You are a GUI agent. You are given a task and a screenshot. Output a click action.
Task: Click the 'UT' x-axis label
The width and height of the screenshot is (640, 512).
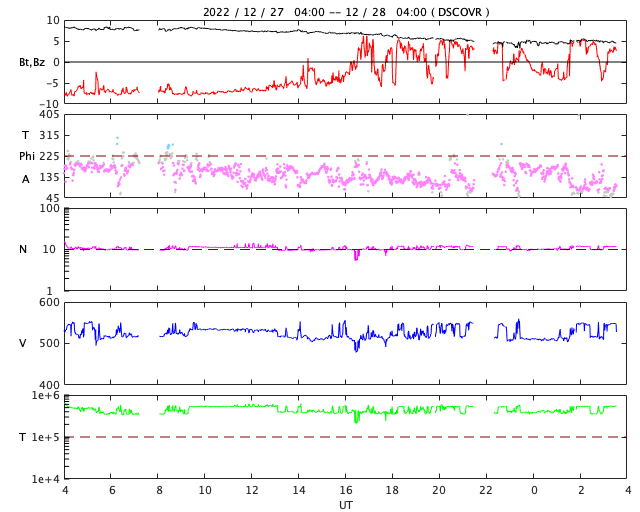pos(345,505)
